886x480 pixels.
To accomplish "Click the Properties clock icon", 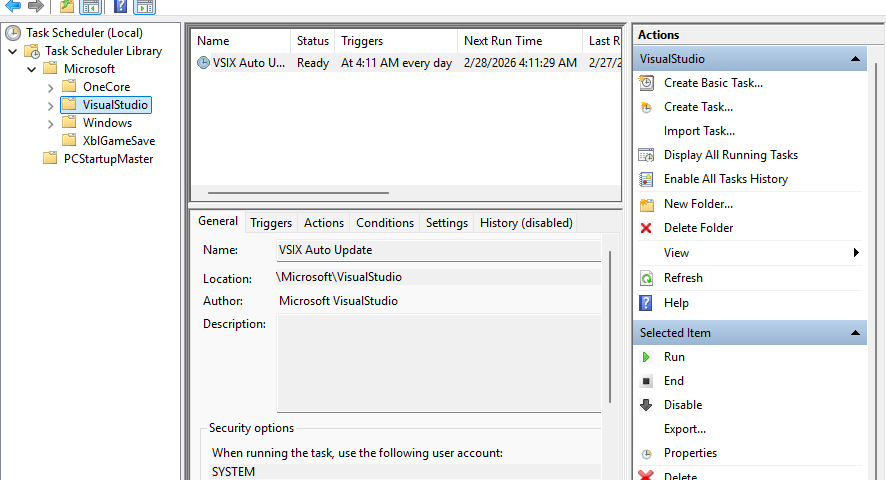I will point(646,453).
